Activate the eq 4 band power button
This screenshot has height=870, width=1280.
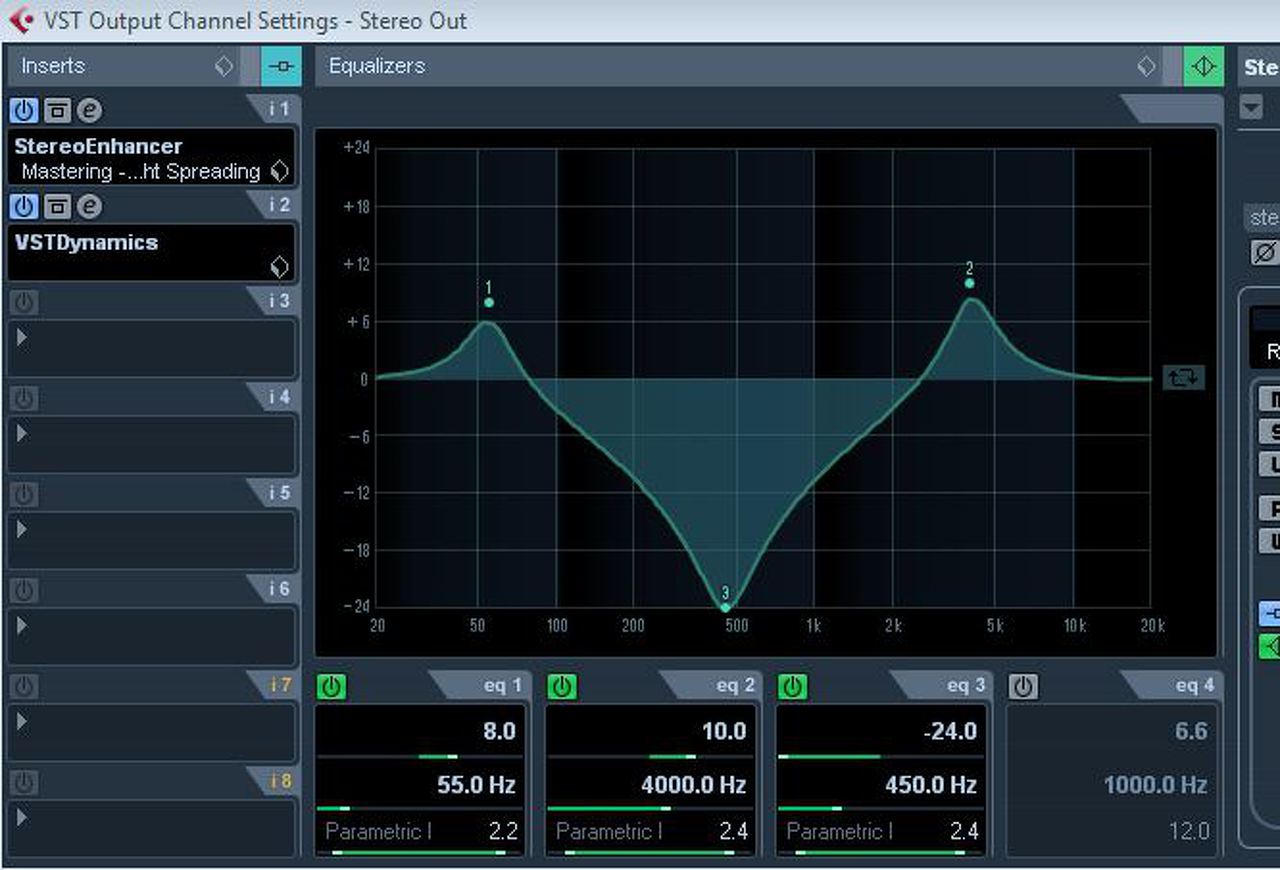(1022, 686)
